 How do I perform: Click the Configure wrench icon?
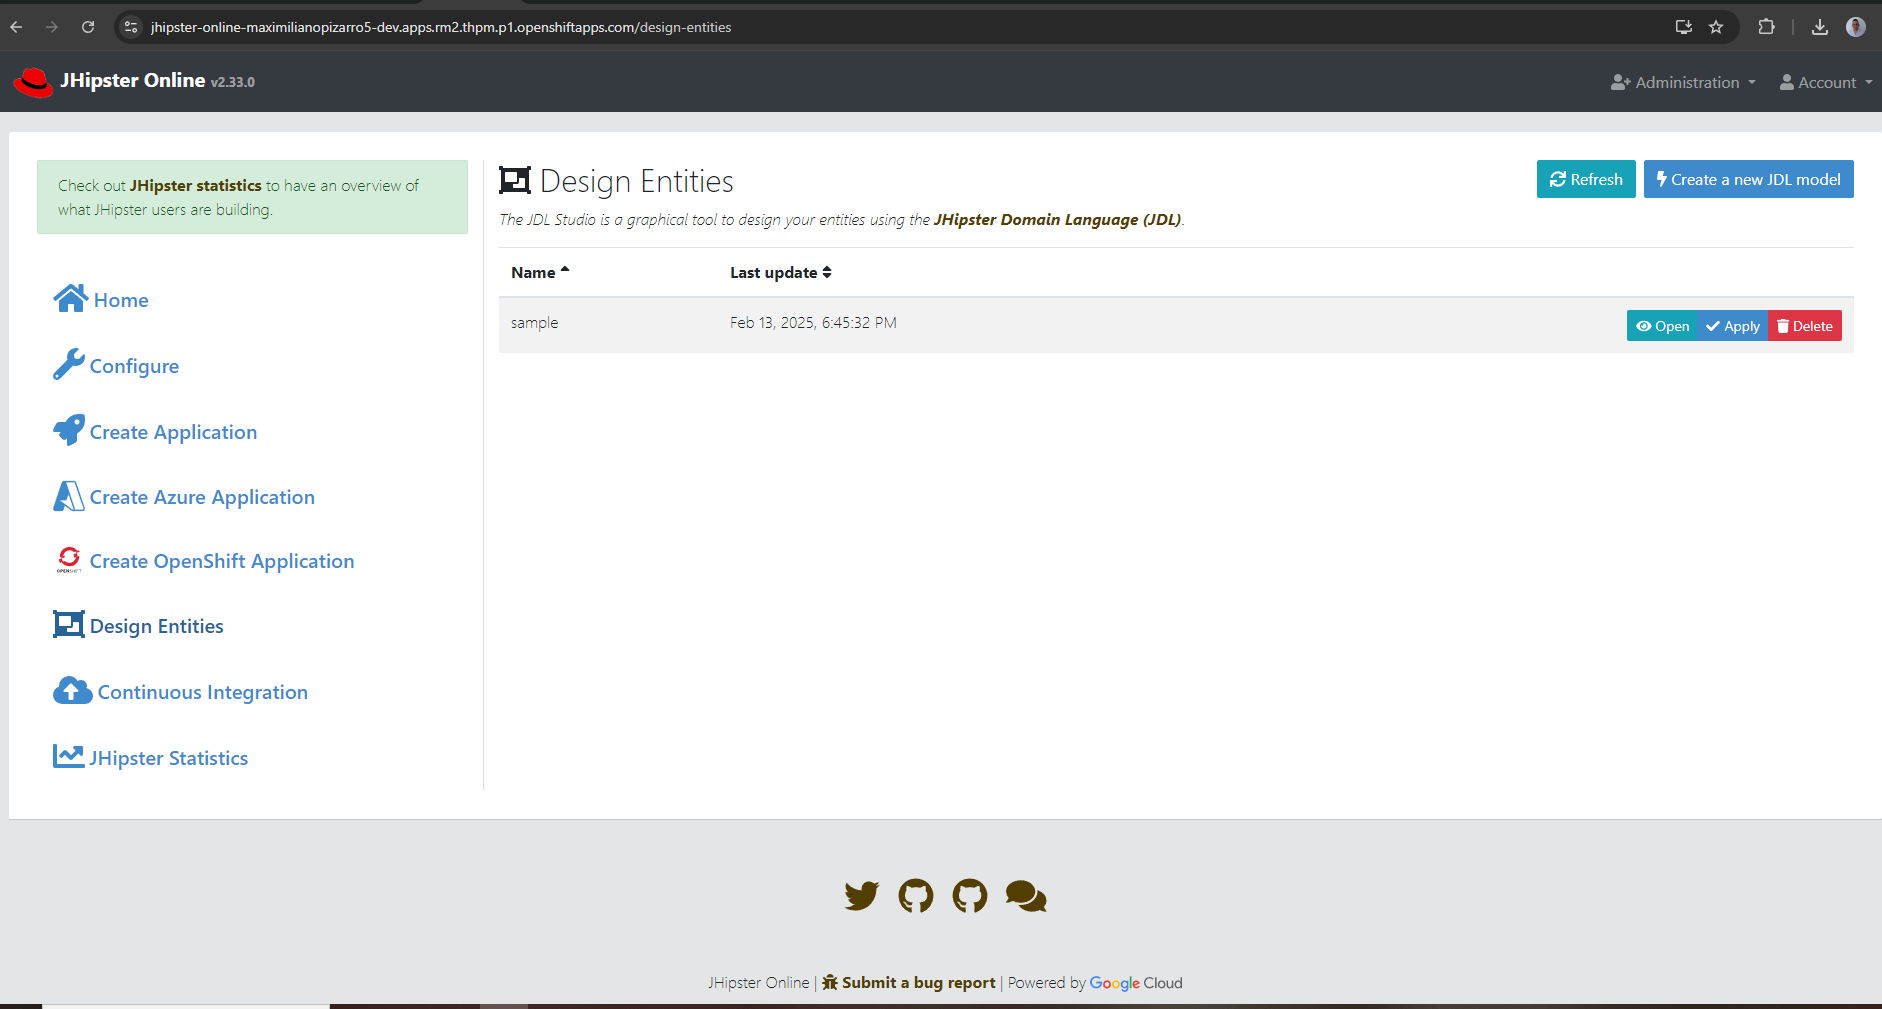[x=69, y=364]
